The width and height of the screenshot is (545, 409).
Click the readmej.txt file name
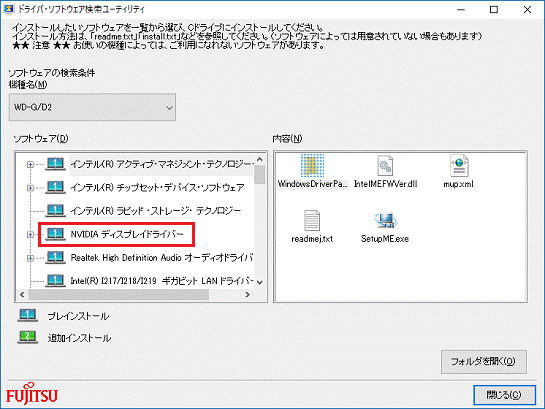312,239
